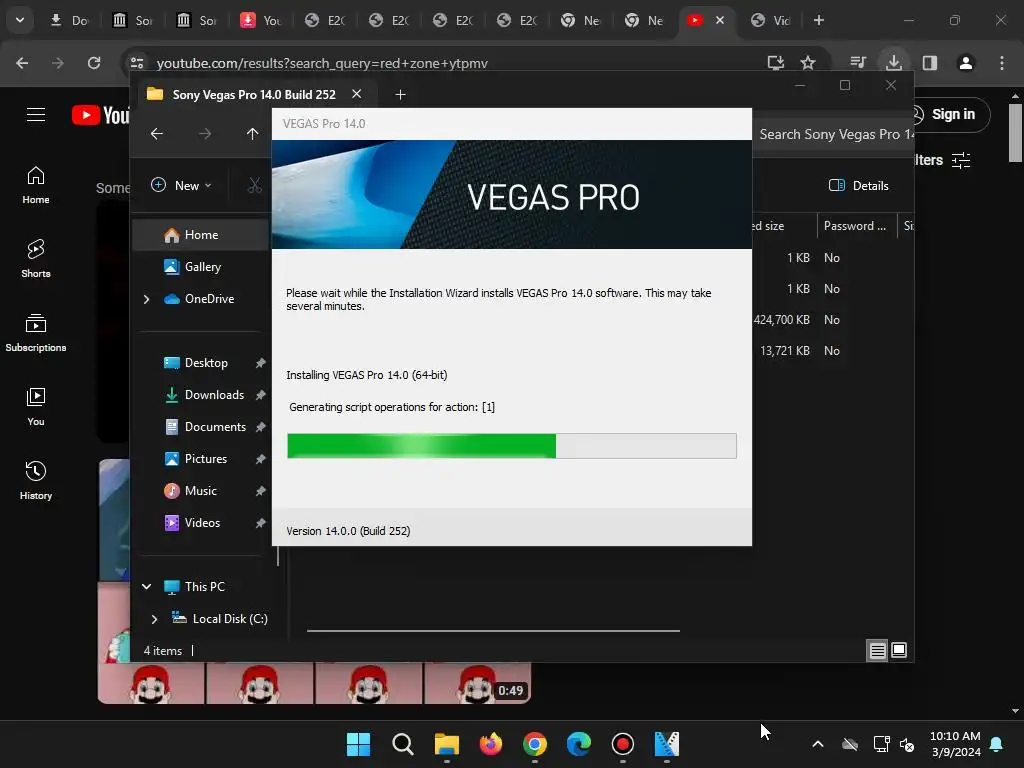This screenshot has height=768, width=1024.
Task: Open Chrome three-dot menu
Action: pos(1002,63)
